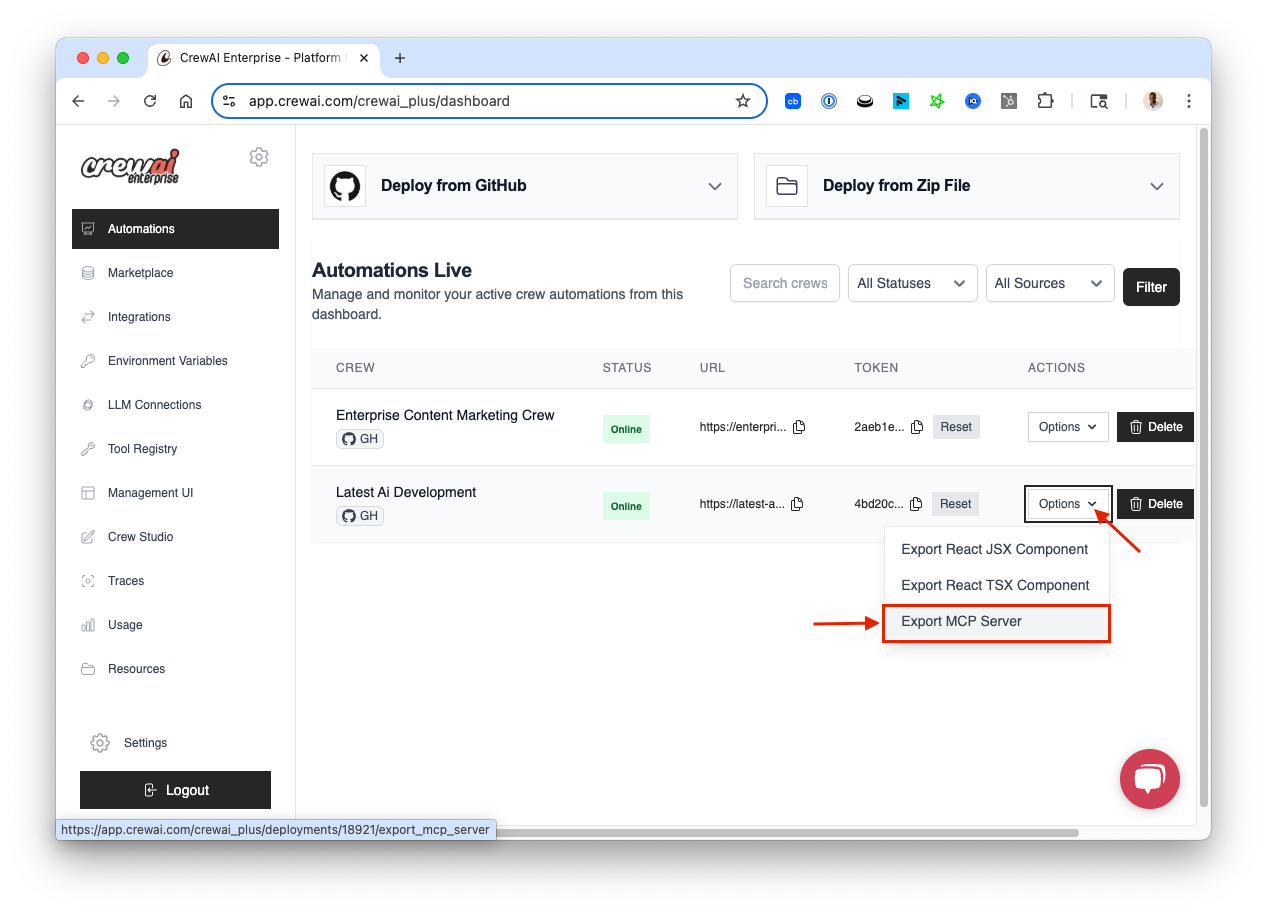1267x914 pixels.
Task: Copy the Enterprise Content Marketing Crew URL
Action: pyautogui.click(x=799, y=427)
